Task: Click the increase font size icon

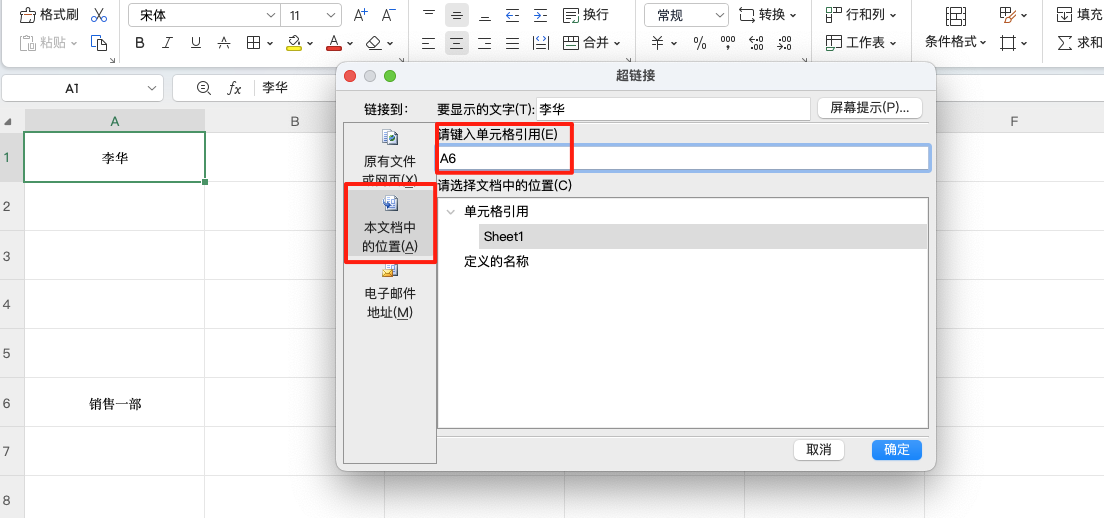Action: pyautogui.click(x=361, y=15)
